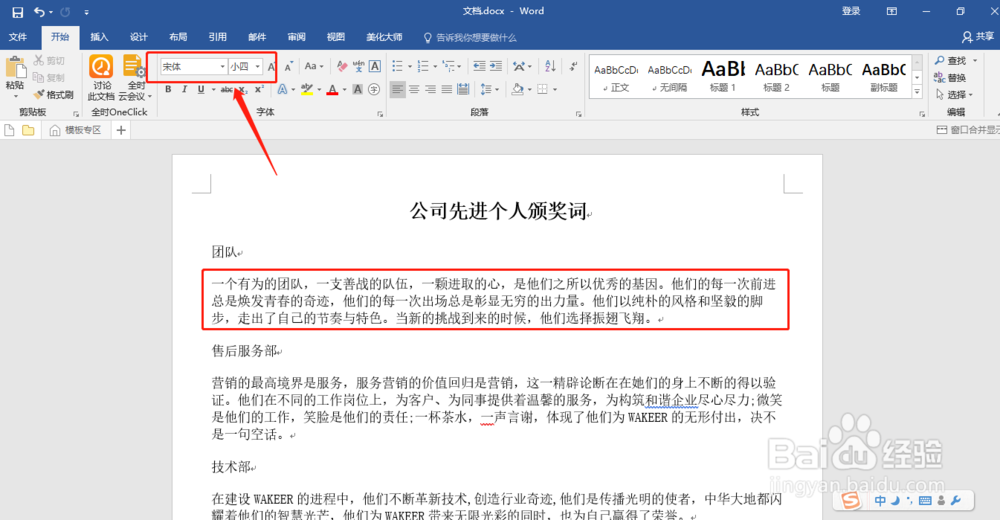
Task: Click the Numbering list icon
Action: coord(423,66)
